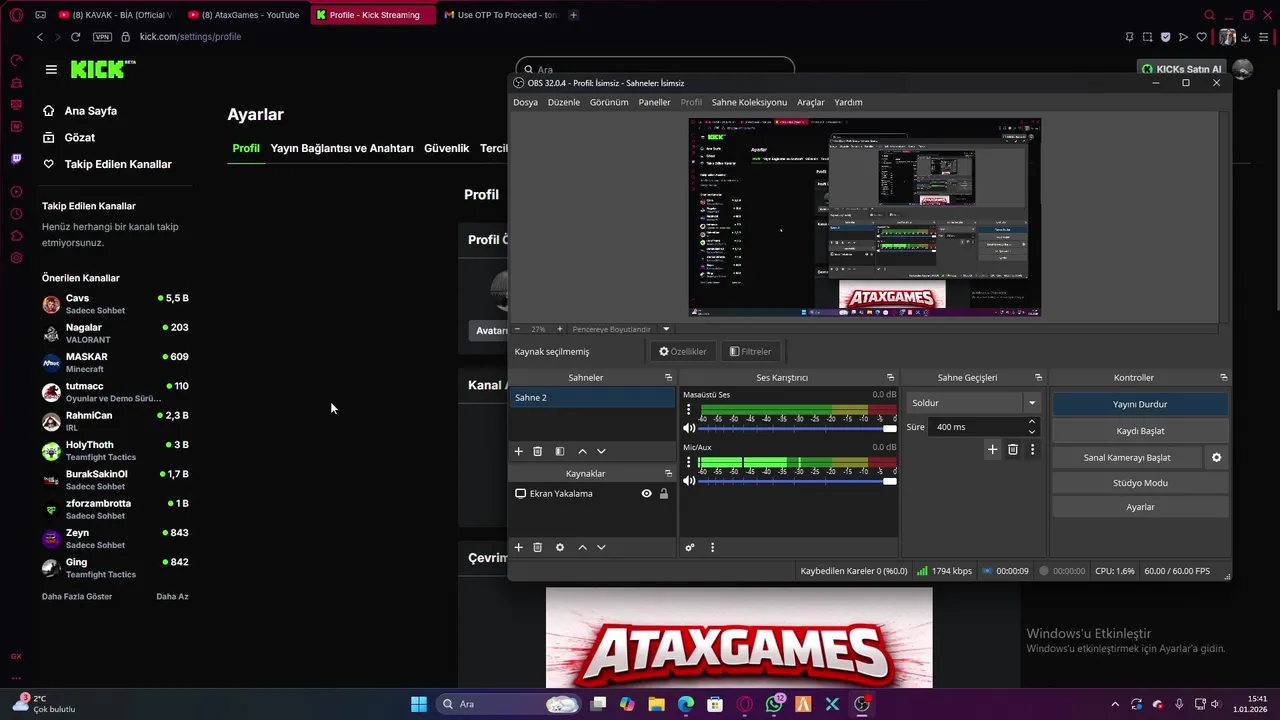Toggle Ekran Yakalama visibility eye
Image resolution: width=1280 pixels, height=720 pixels.
[646, 494]
